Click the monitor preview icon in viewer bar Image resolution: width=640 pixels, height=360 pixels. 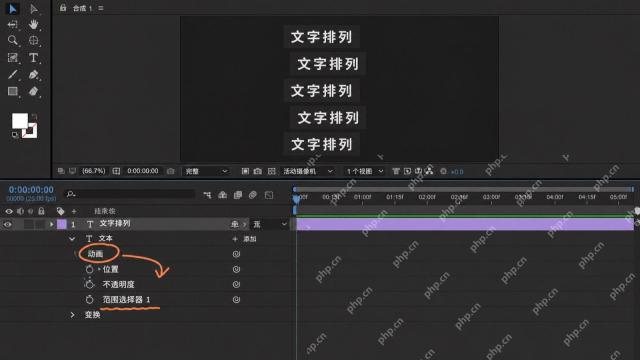[72, 171]
